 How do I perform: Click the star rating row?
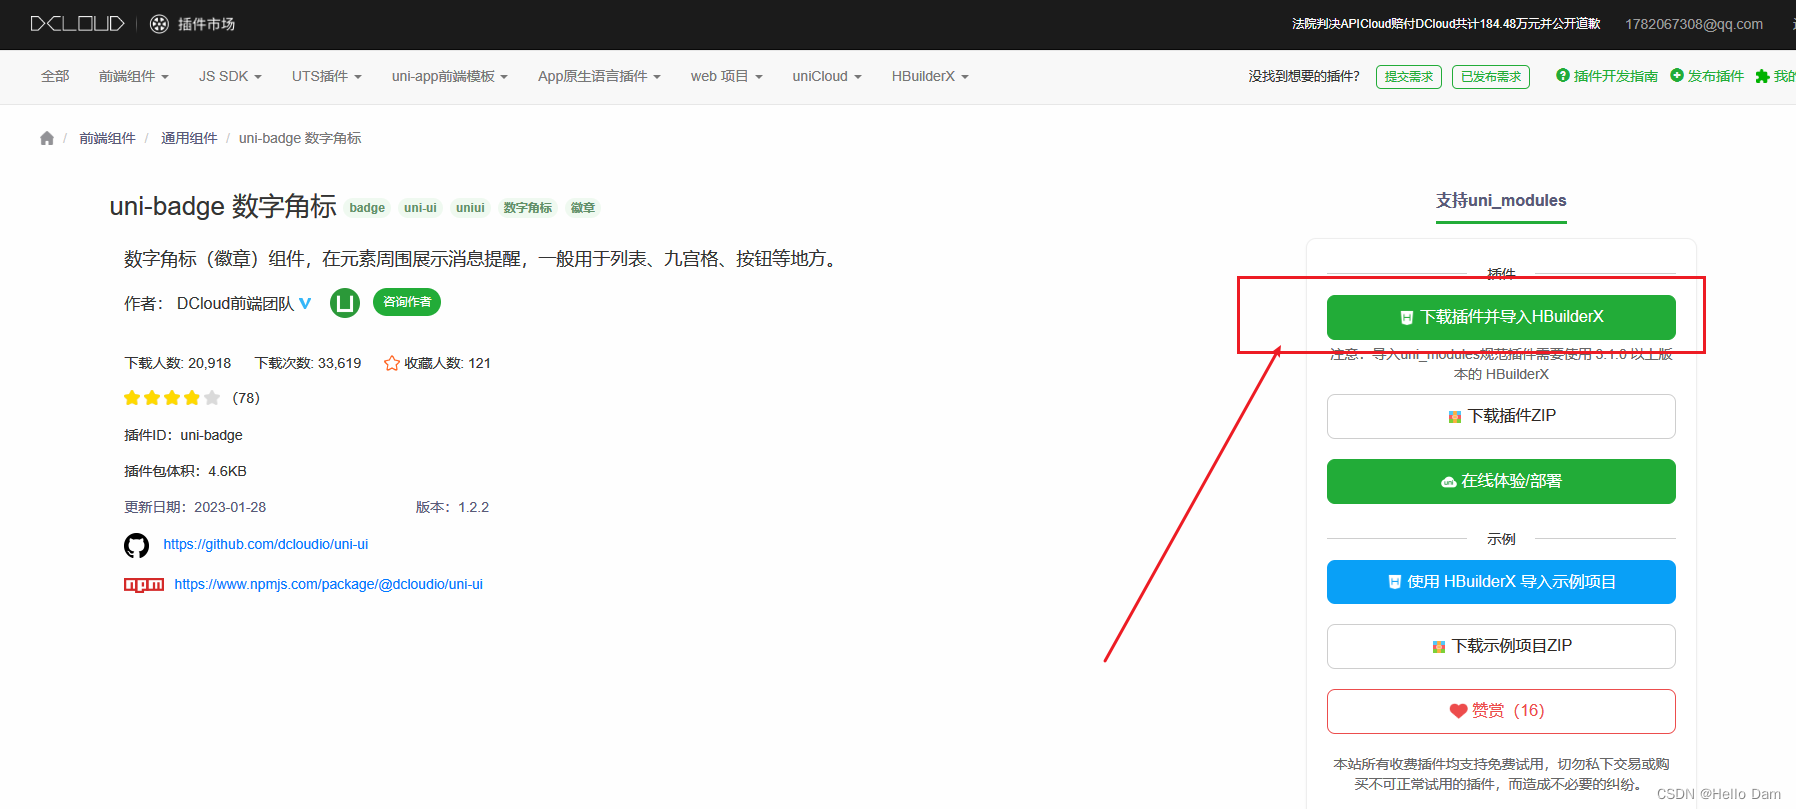tap(172, 398)
